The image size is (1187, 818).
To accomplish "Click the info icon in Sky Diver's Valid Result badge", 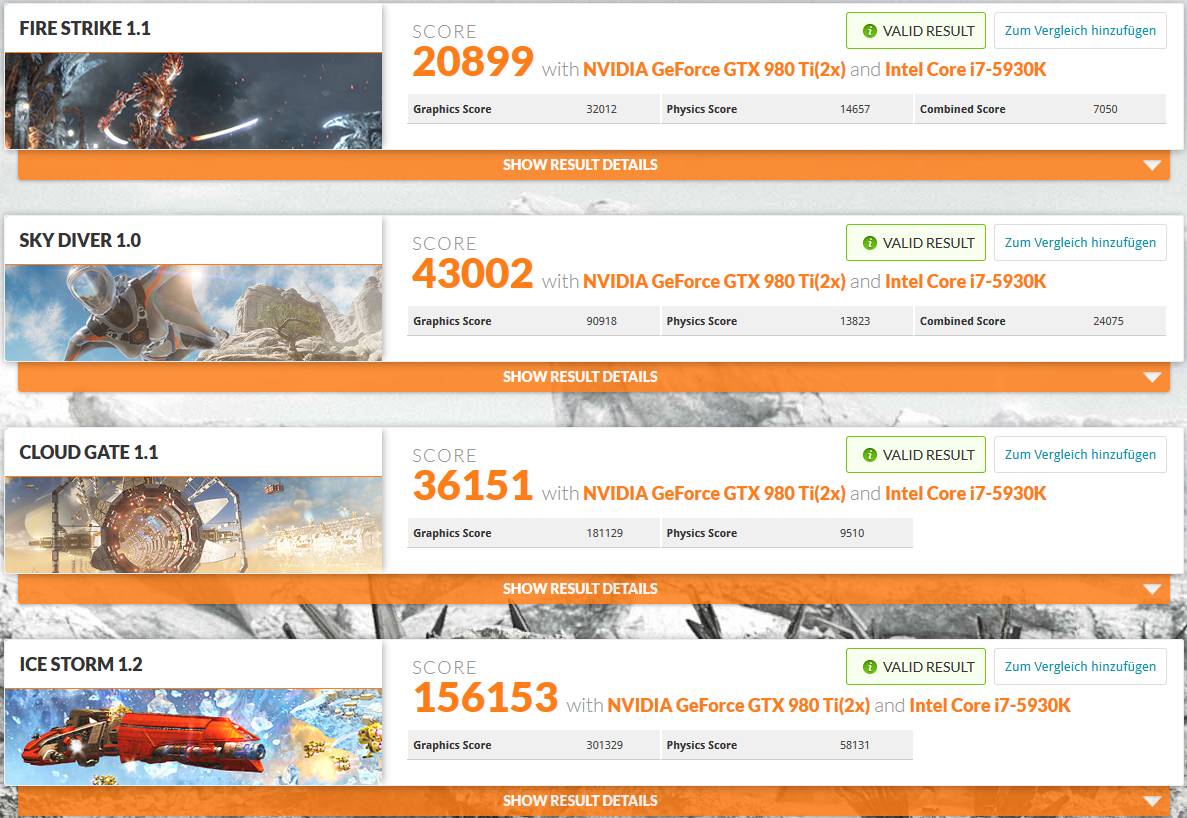I will click(870, 243).
